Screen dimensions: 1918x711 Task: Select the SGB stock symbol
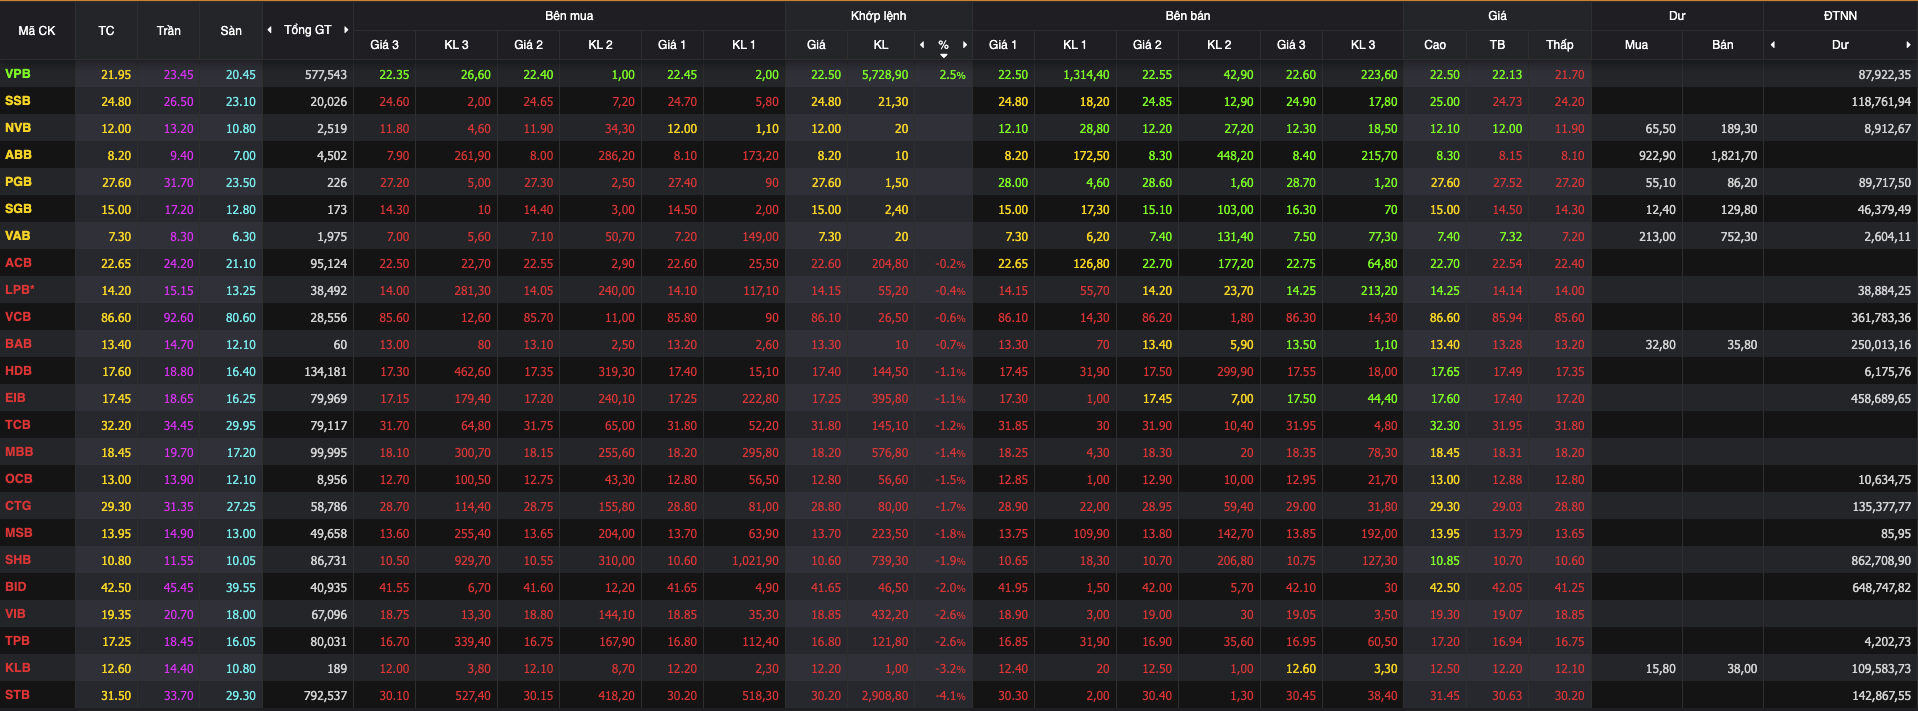pyautogui.click(x=18, y=209)
